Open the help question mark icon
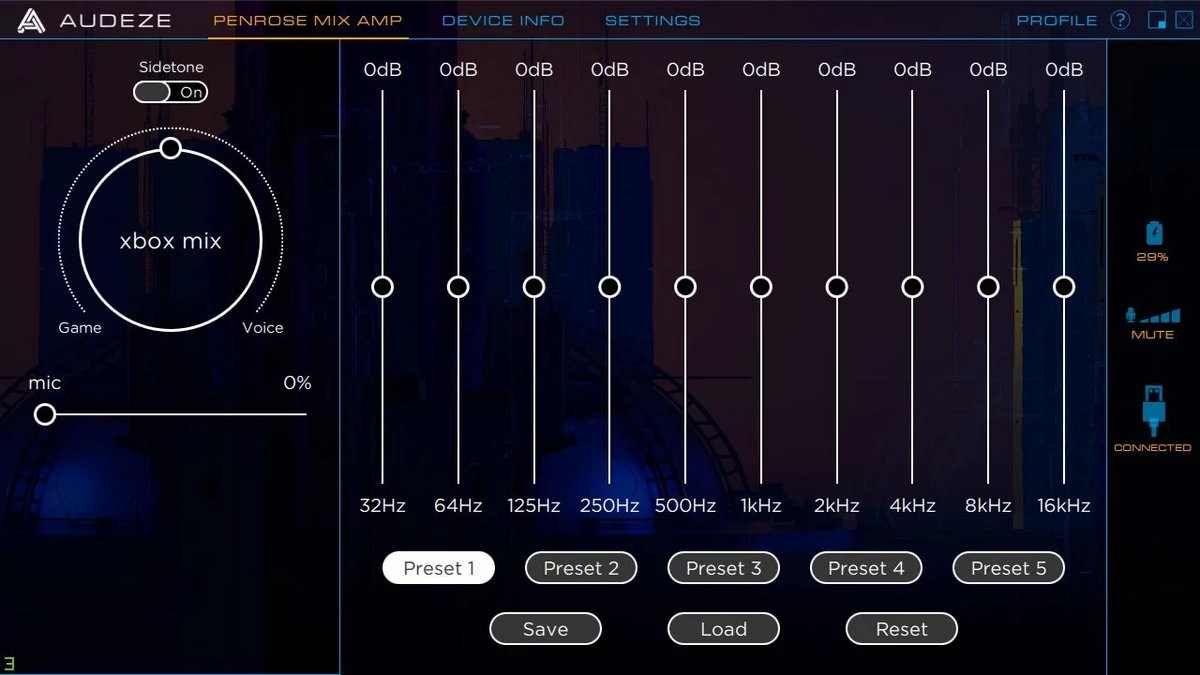1200x675 pixels. coord(1120,20)
